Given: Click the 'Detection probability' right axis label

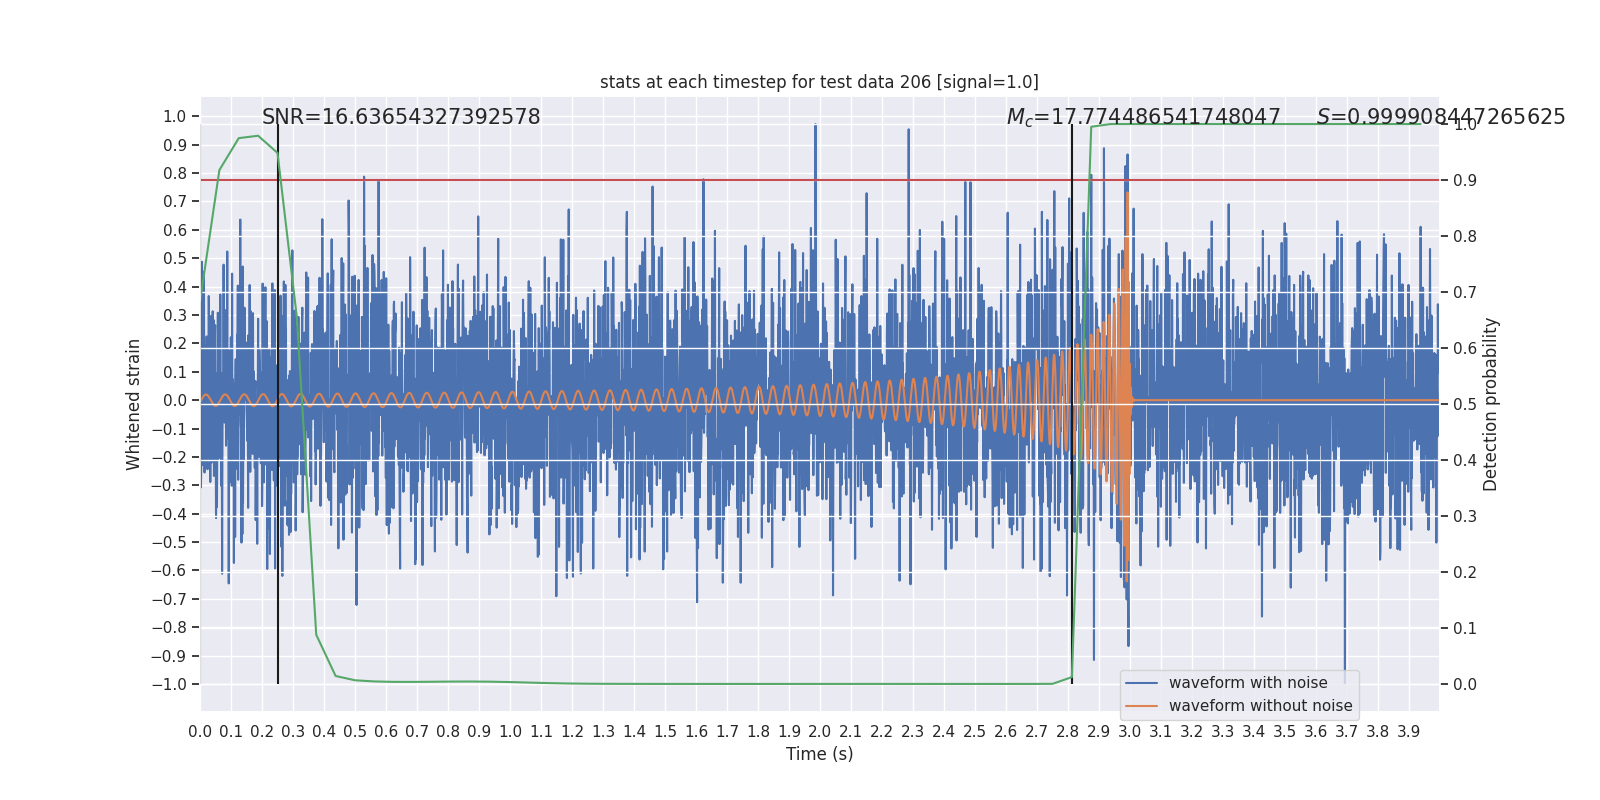Looking at the screenshot, I should click(1491, 404).
